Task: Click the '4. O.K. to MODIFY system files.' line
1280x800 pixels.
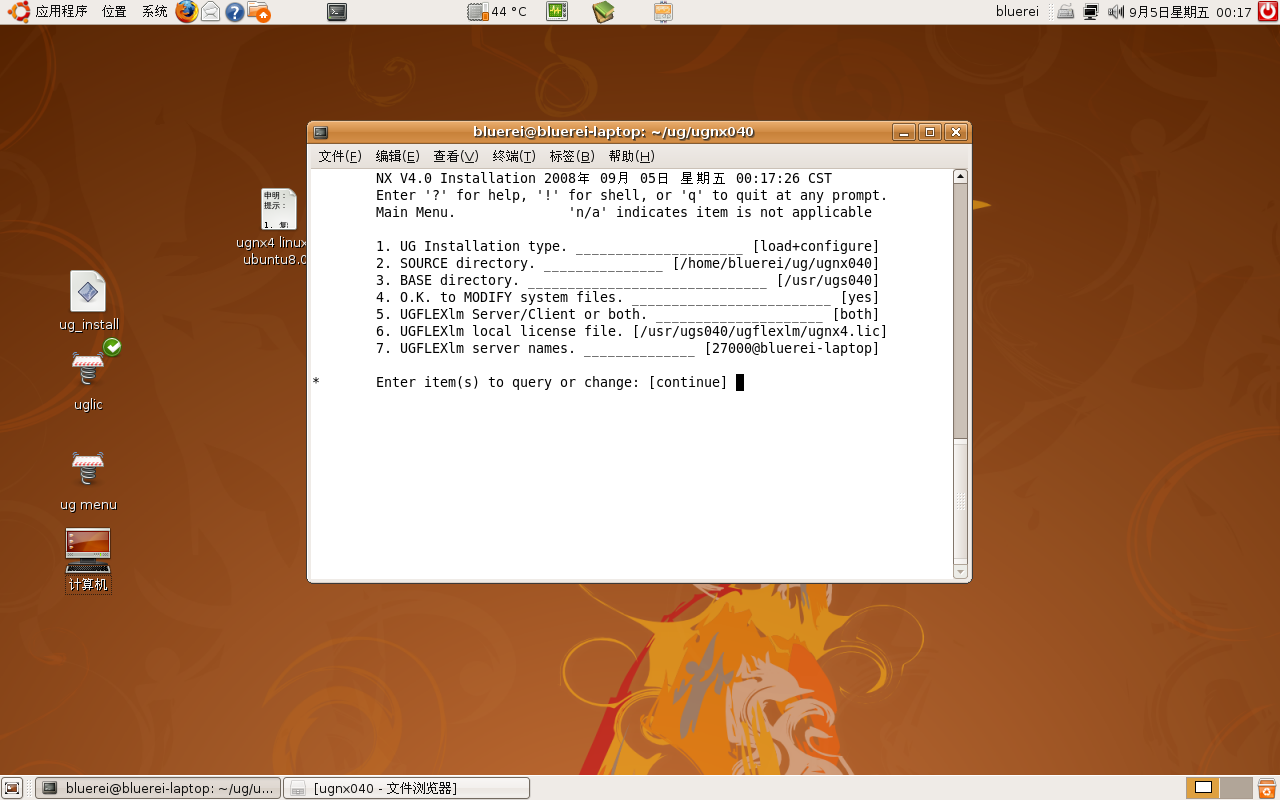Action: pos(628,297)
